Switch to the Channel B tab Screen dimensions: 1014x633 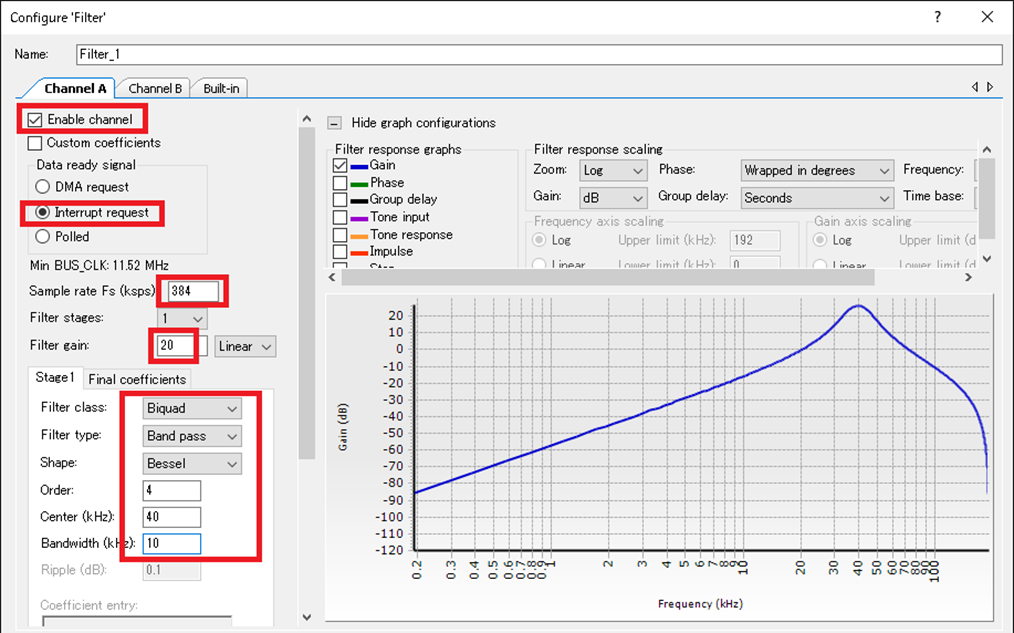point(155,89)
